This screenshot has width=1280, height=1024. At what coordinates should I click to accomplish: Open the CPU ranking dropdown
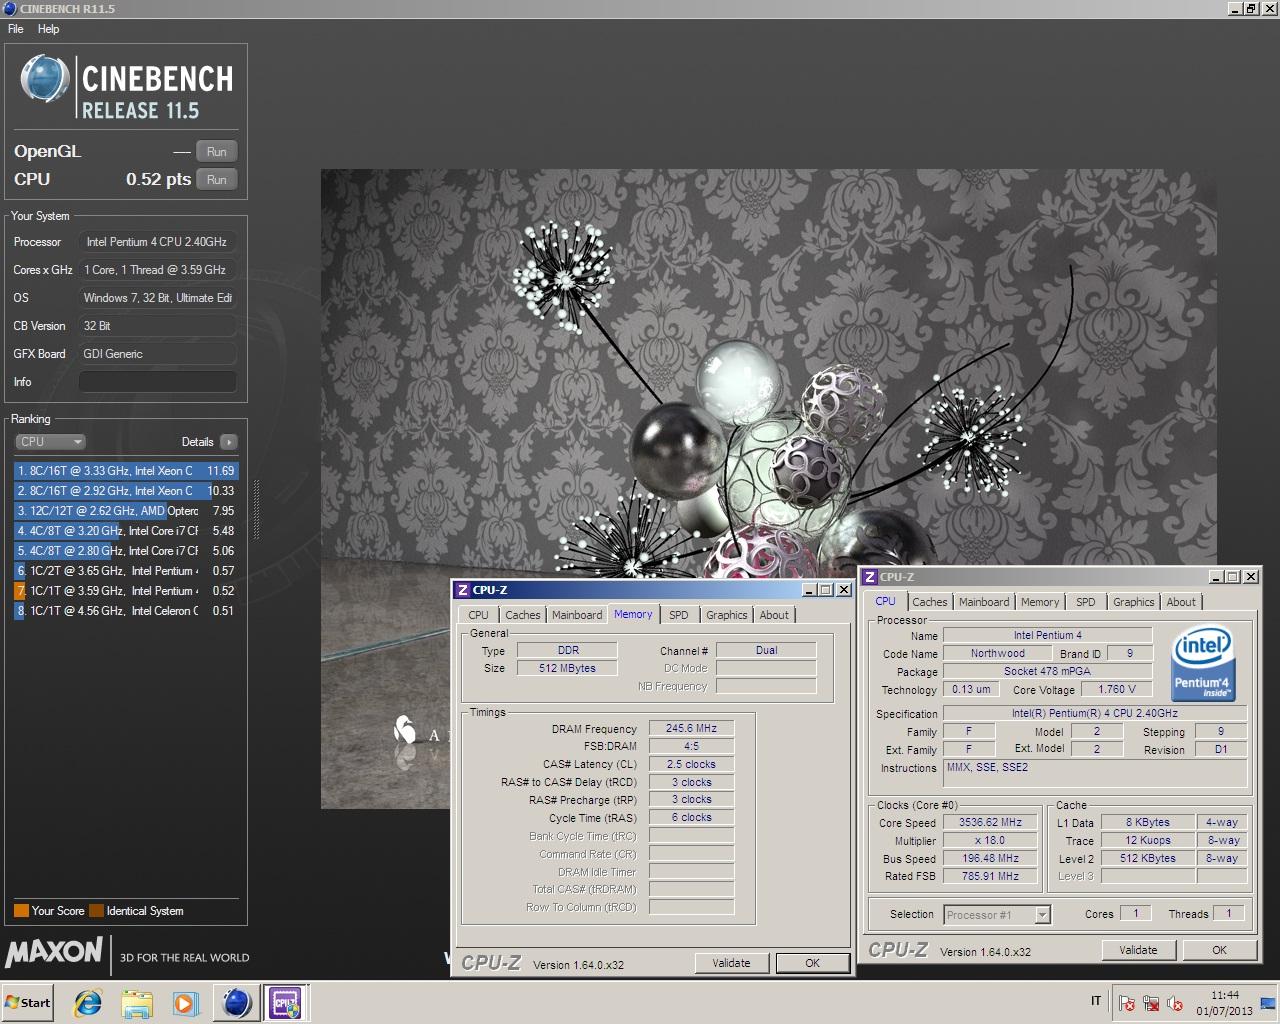click(50, 442)
